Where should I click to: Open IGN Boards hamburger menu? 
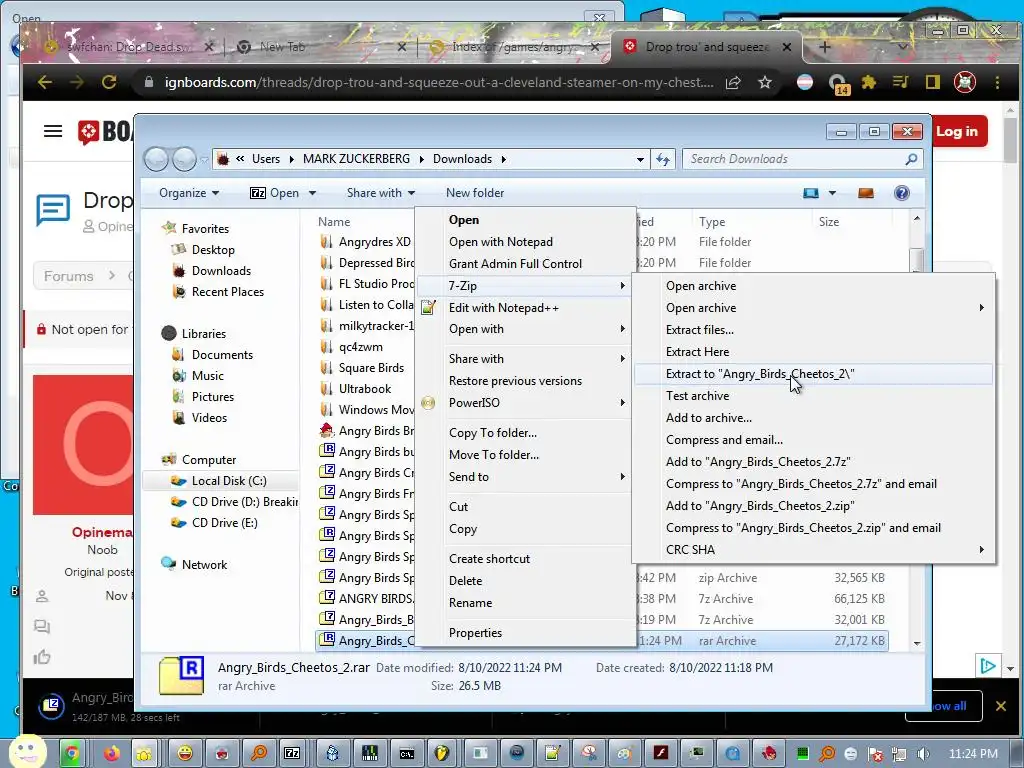coord(53,131)
